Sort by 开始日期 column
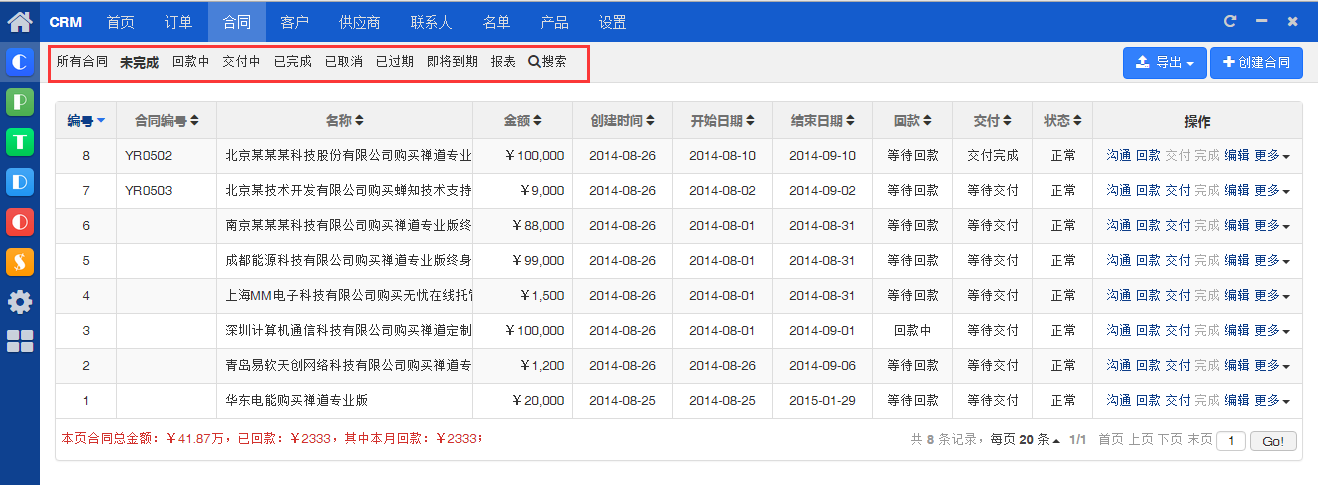 tap(722, 121)
